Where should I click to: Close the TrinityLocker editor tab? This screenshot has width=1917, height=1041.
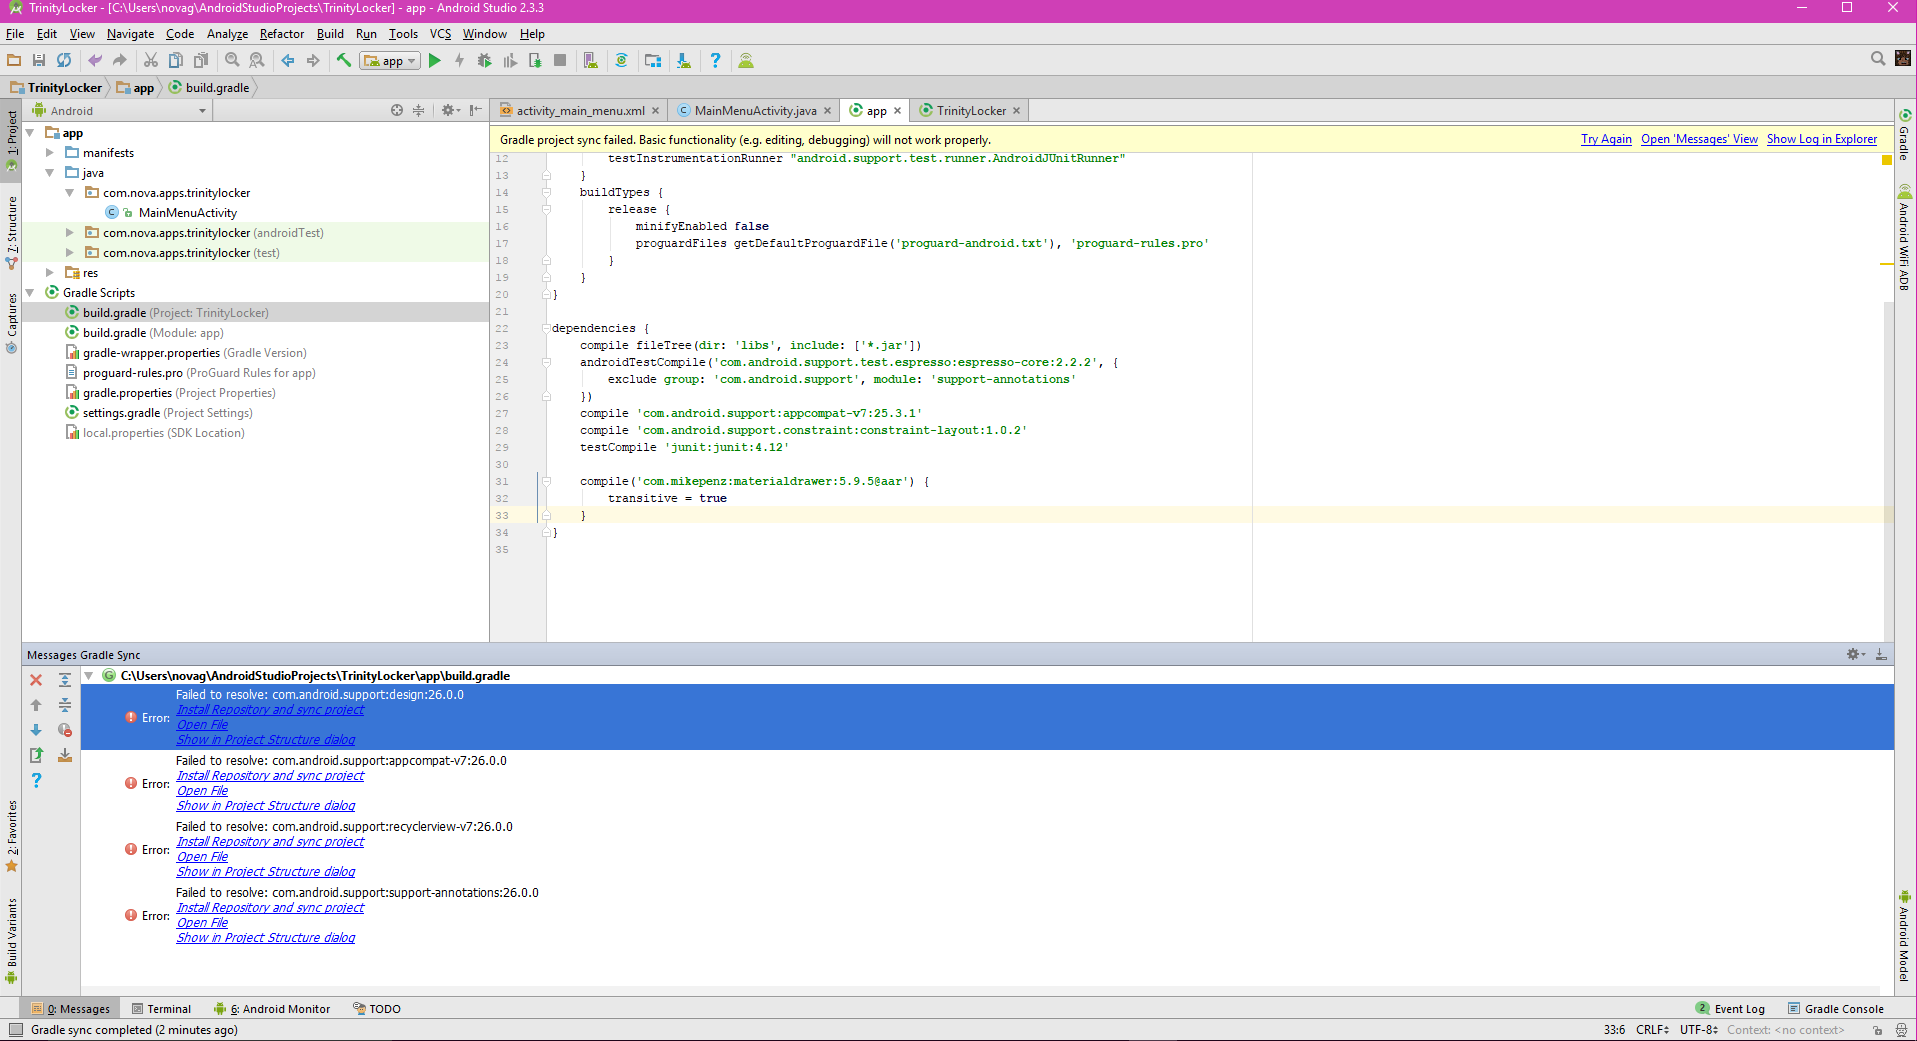tap(1016, 111)
